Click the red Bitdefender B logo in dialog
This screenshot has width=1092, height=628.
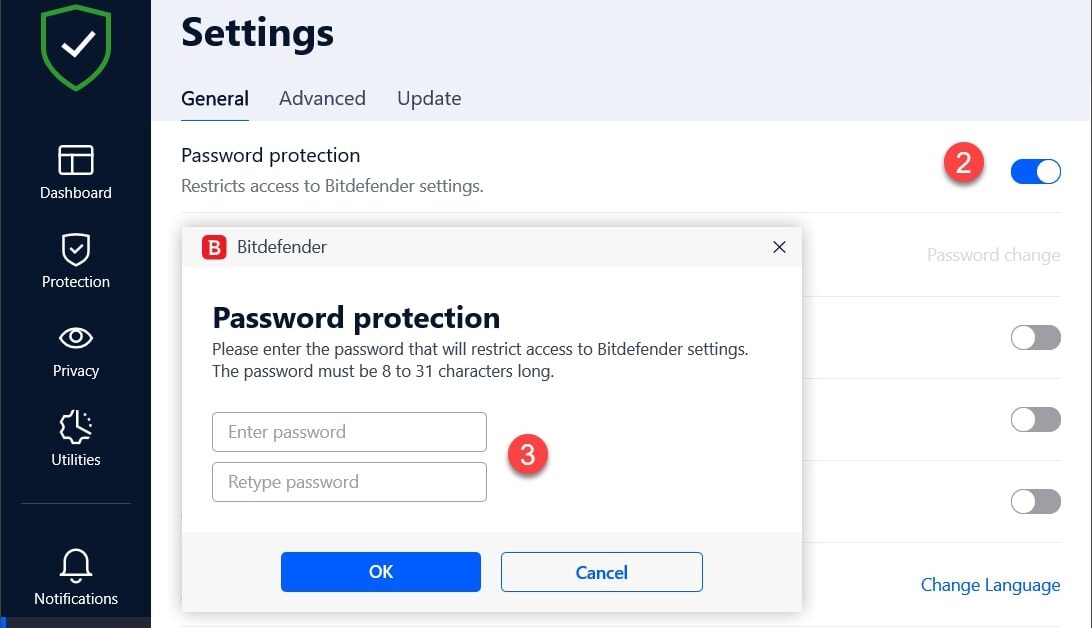(x=214, y=247)
